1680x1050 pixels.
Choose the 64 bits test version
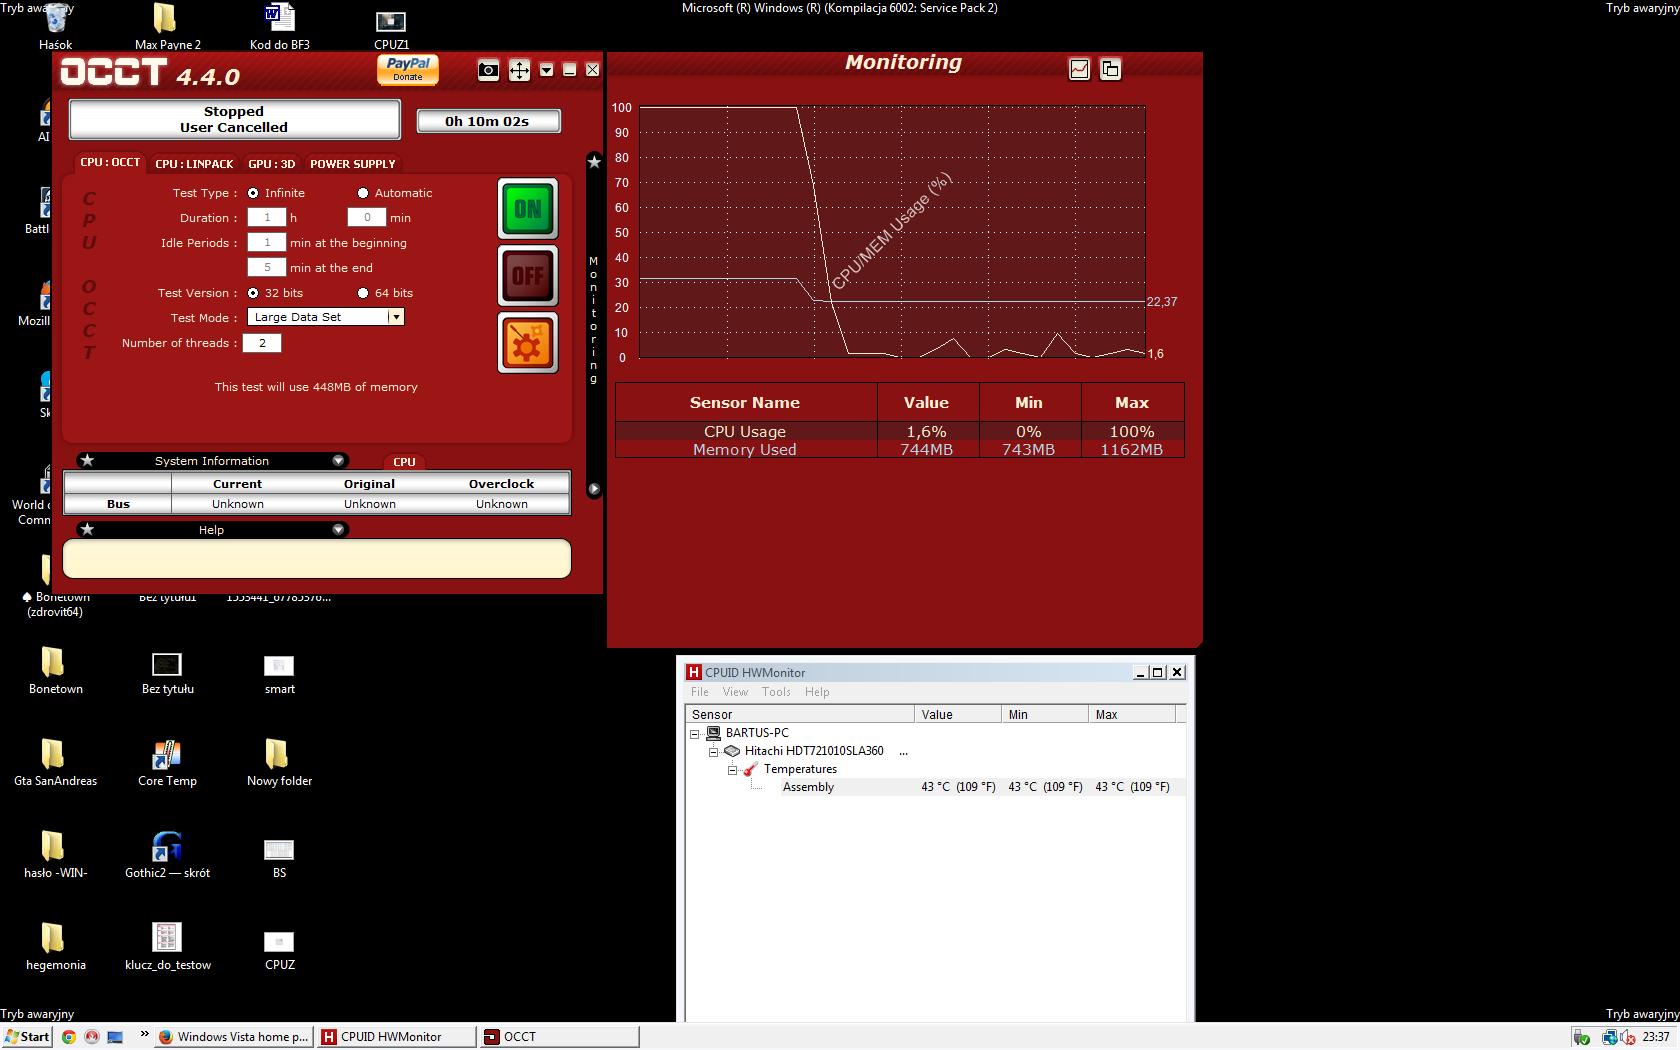pyautogui.click(x=363, y=293)
